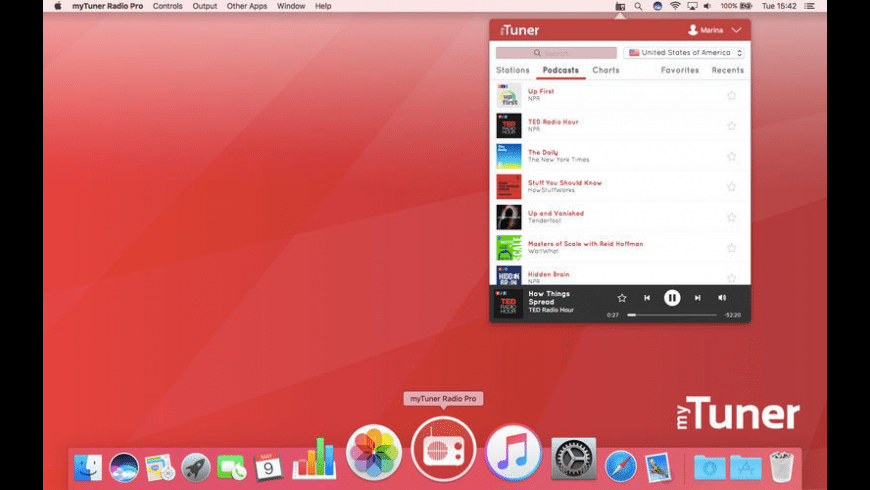This screenshot has width=870, height=490.
Task: Open the myTuner Radio Pro app menu
Action: [x=108, y=6]
